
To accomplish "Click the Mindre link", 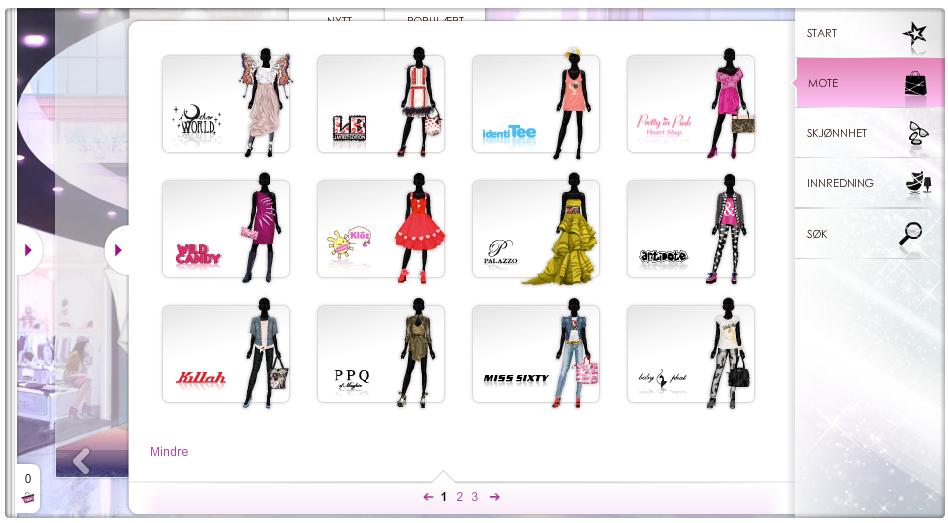I will click(x=169, y=452).
